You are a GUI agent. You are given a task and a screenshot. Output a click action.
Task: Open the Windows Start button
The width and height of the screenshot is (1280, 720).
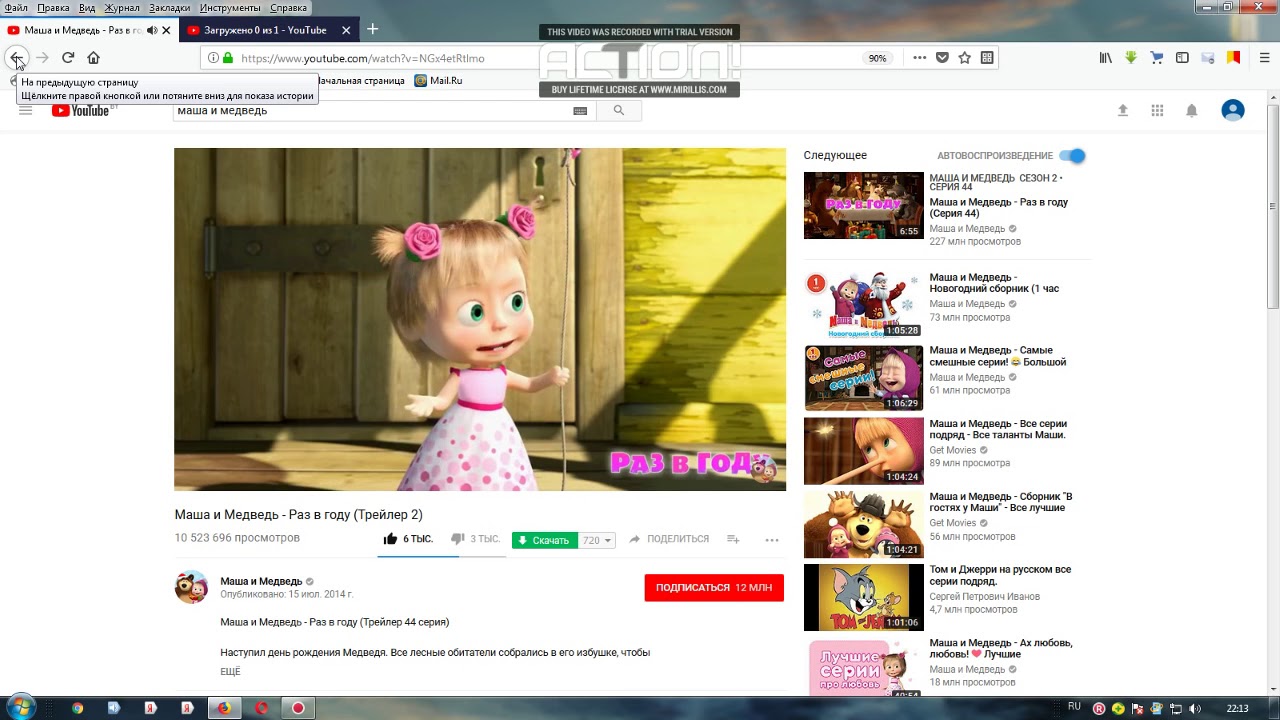pyautogui.click(x=19, y=708)
